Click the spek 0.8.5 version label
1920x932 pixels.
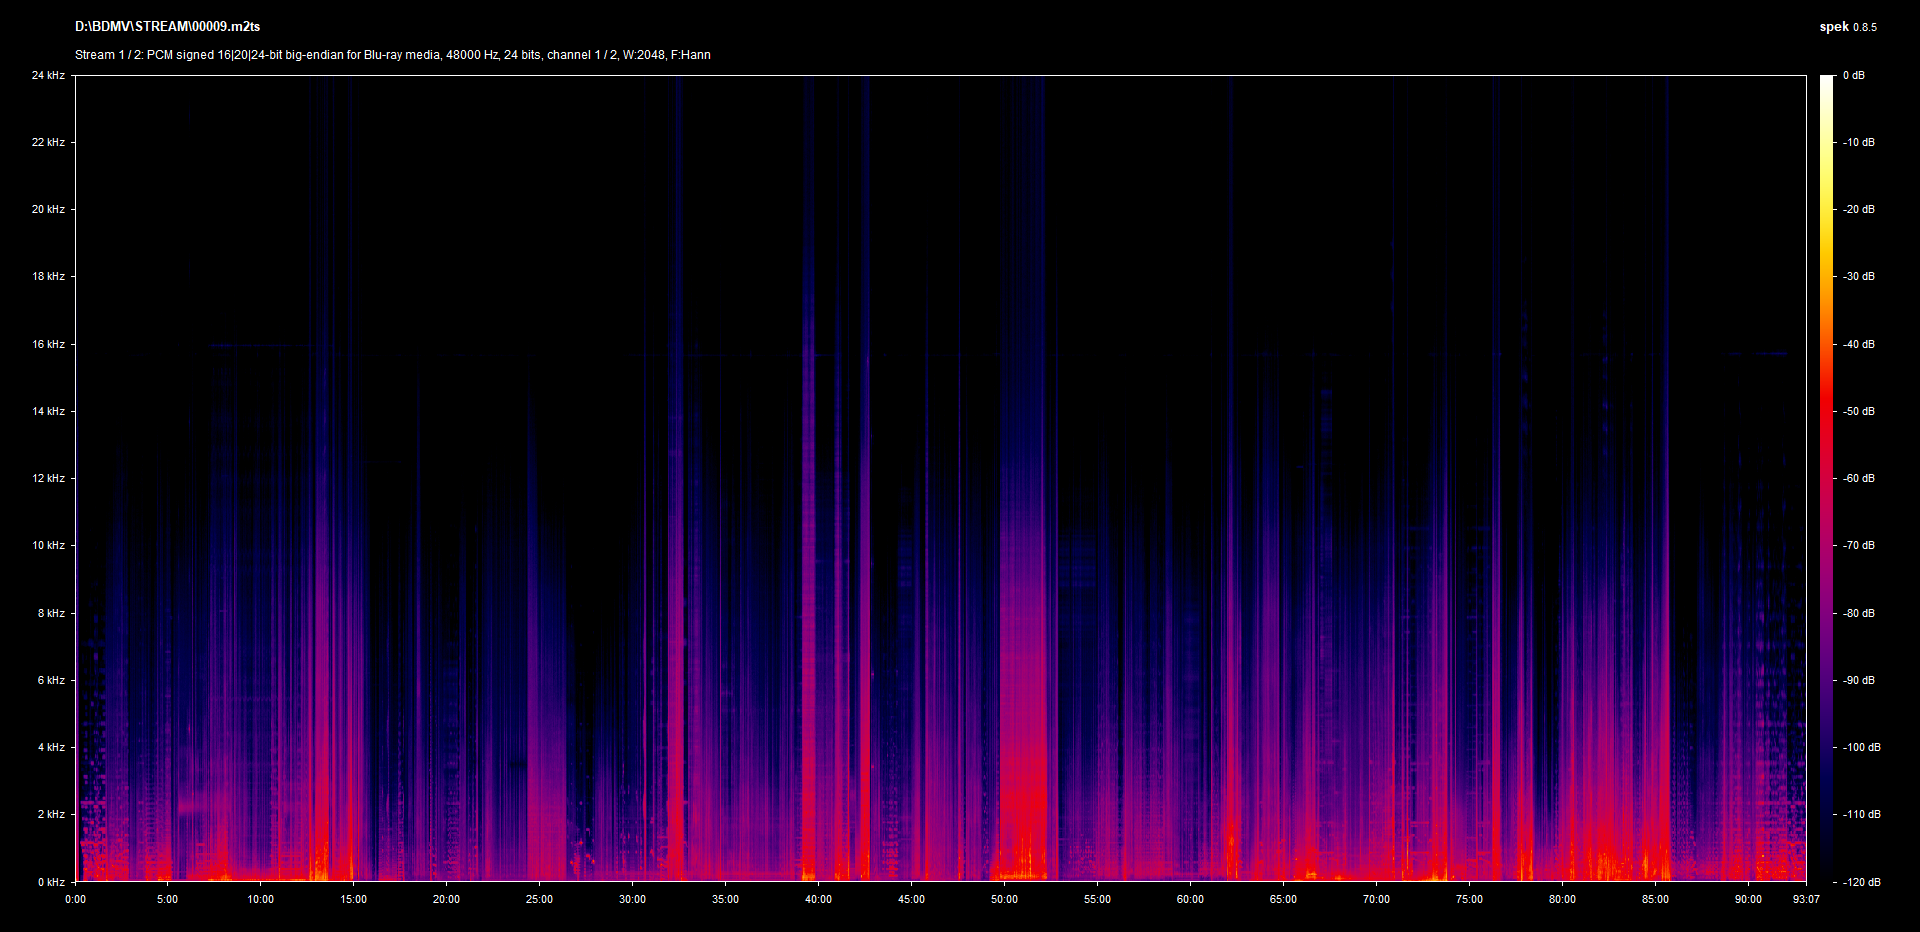[1847, 27]
